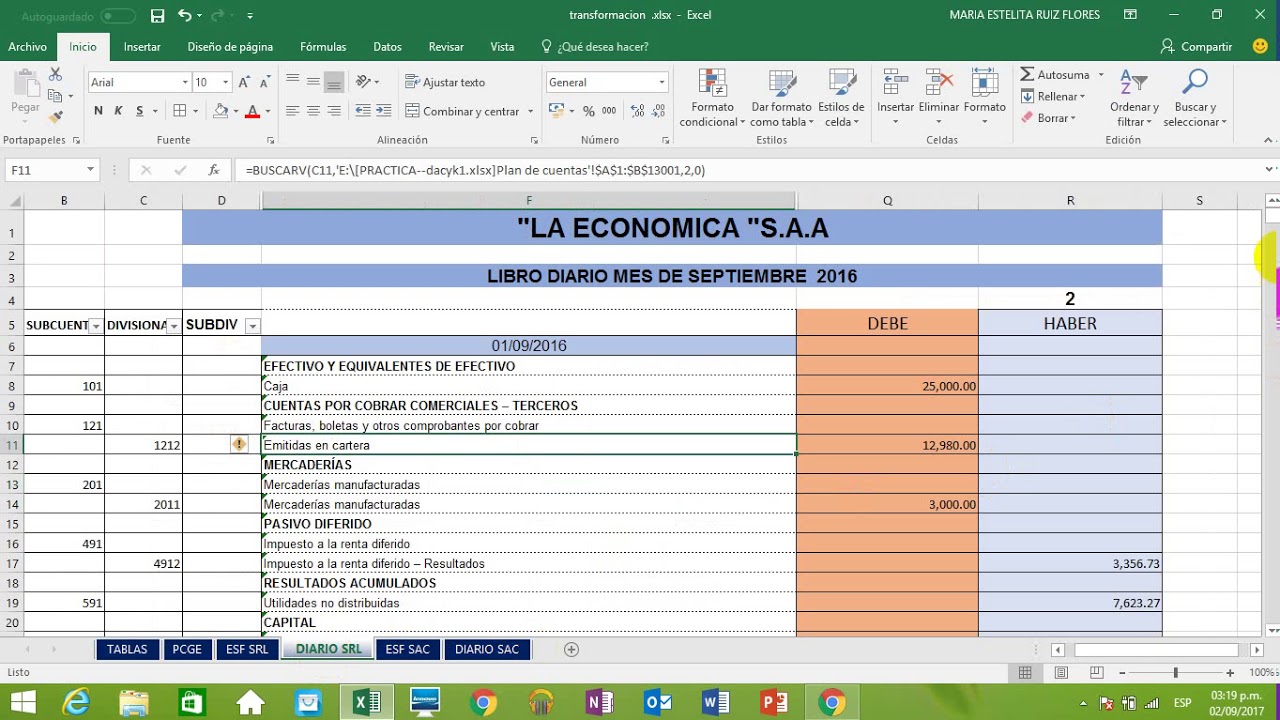Apply underline with the S button

click(x=140, y=111)
